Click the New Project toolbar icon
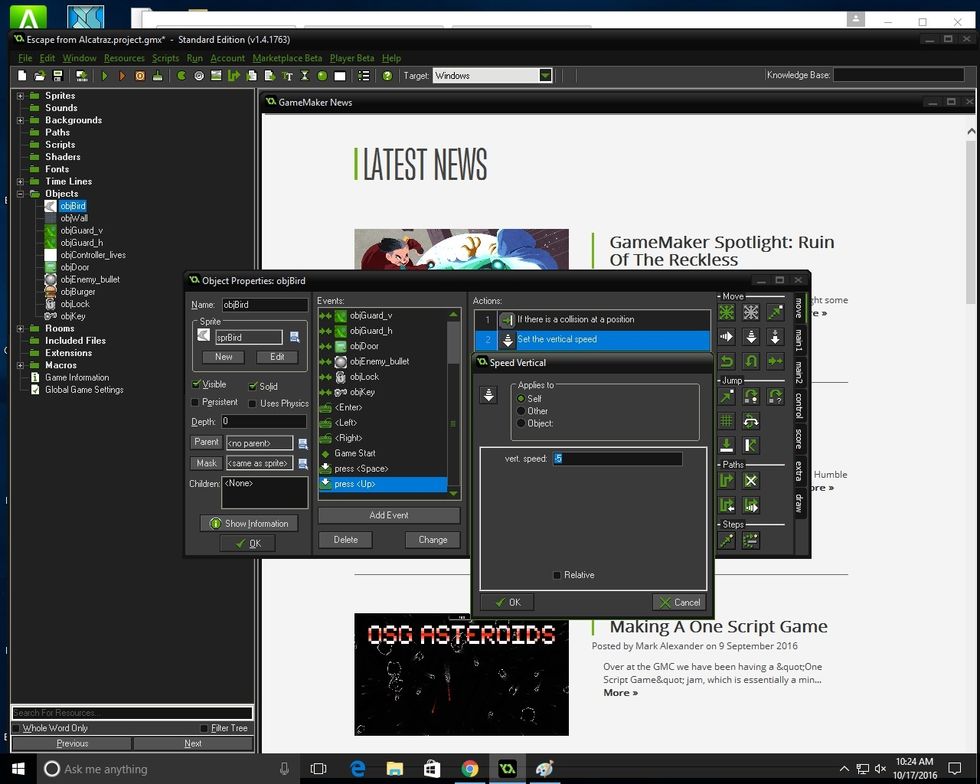Image resolution: width=980 pixels, height=784 pixels. [x=22, y=76]
